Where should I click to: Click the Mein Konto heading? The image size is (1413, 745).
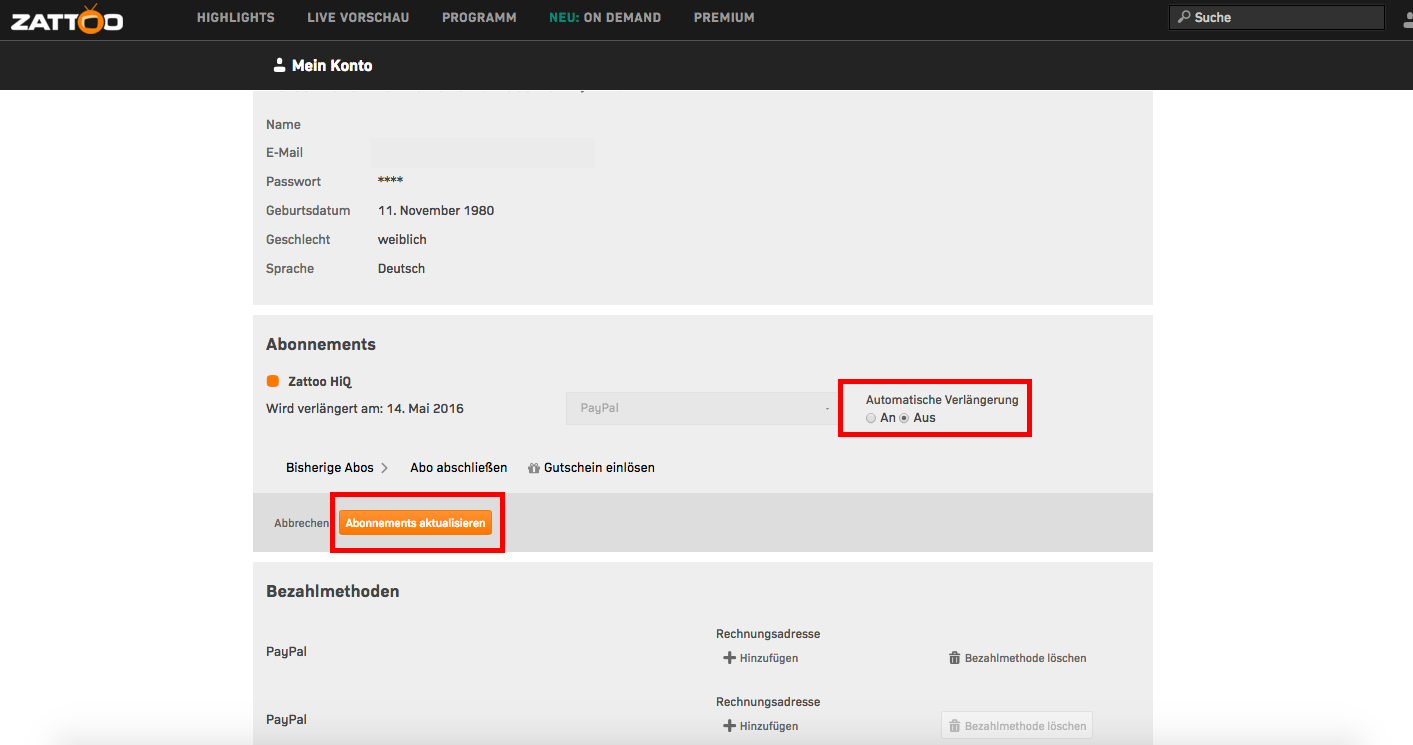[332, 65]
